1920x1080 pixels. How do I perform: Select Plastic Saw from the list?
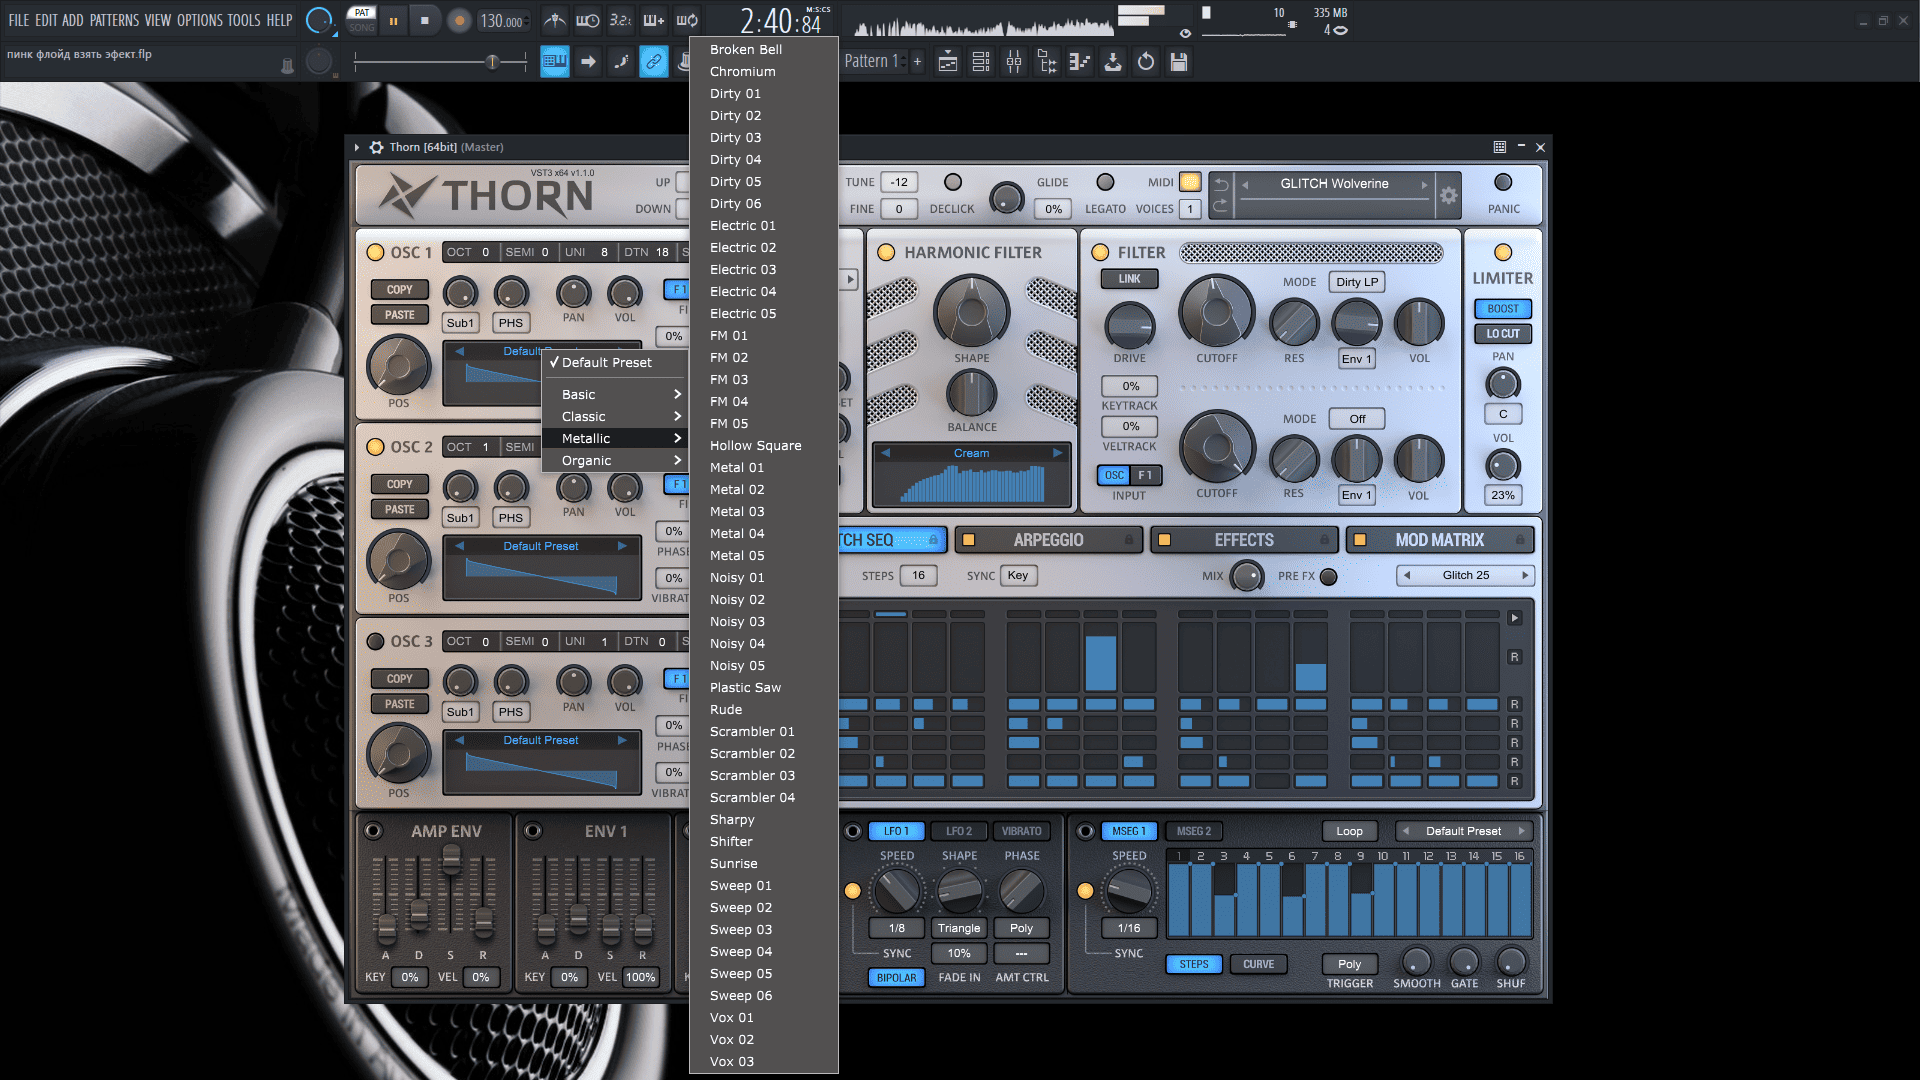[x=763, y=688]
